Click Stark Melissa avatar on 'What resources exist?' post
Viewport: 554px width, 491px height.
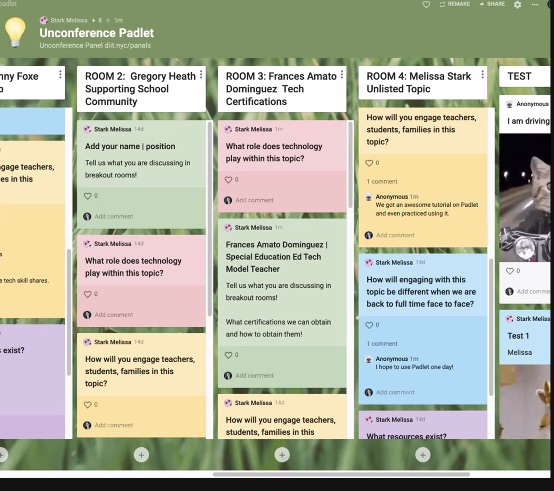[x=369, y=420]
